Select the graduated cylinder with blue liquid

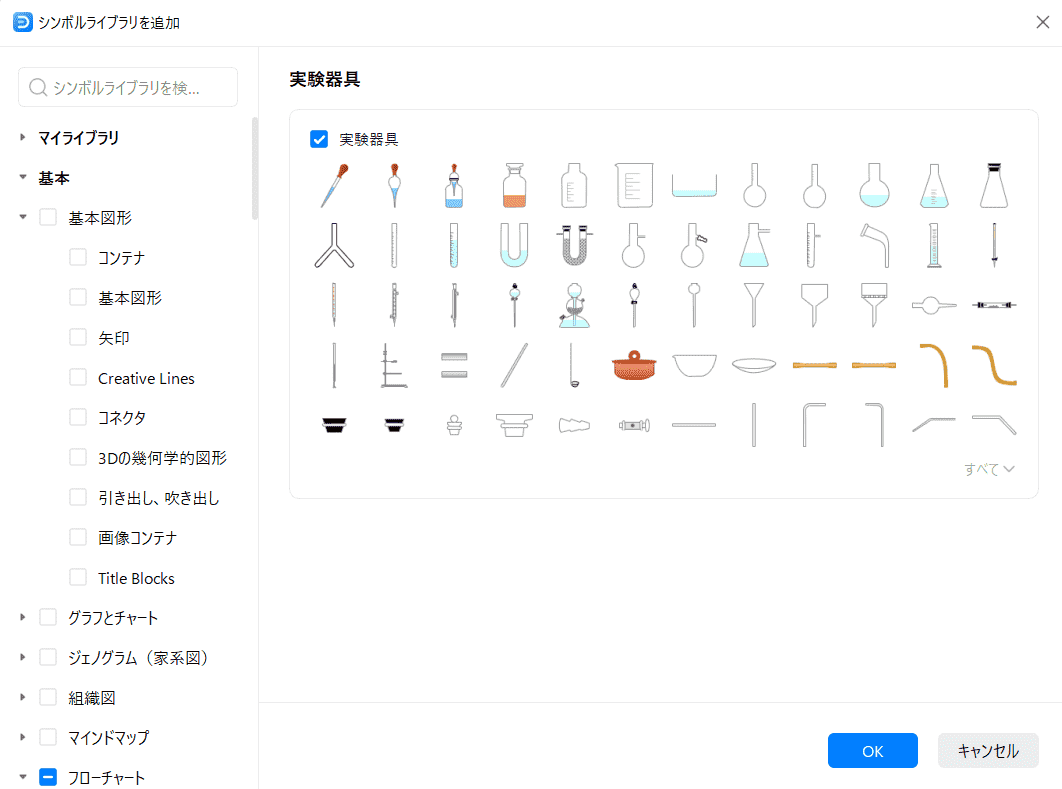[933, 245]
